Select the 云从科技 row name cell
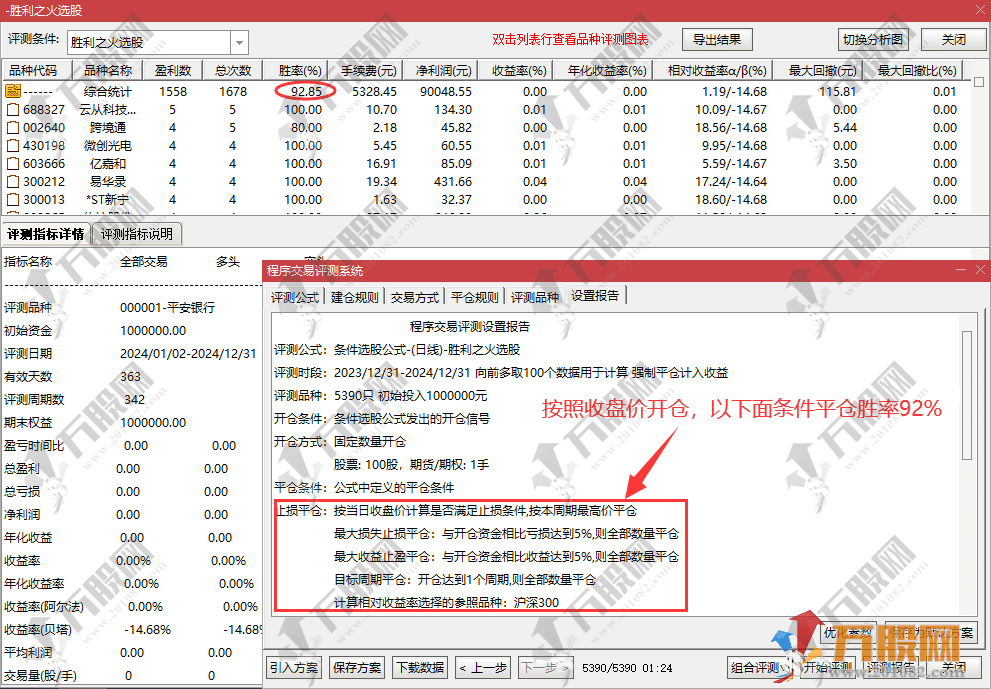 click(x=107, y=109)
